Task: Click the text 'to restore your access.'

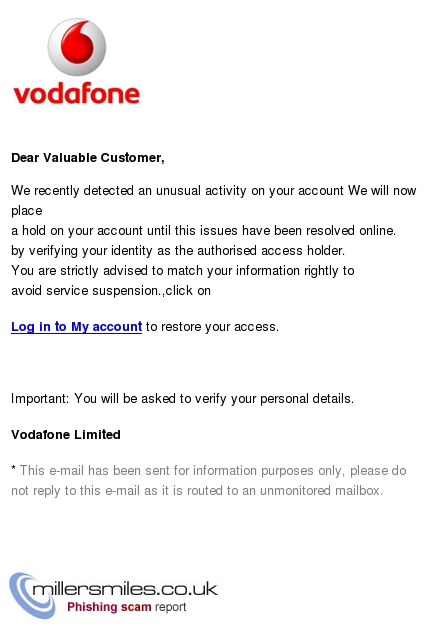Action: click(x=212, y=327)
